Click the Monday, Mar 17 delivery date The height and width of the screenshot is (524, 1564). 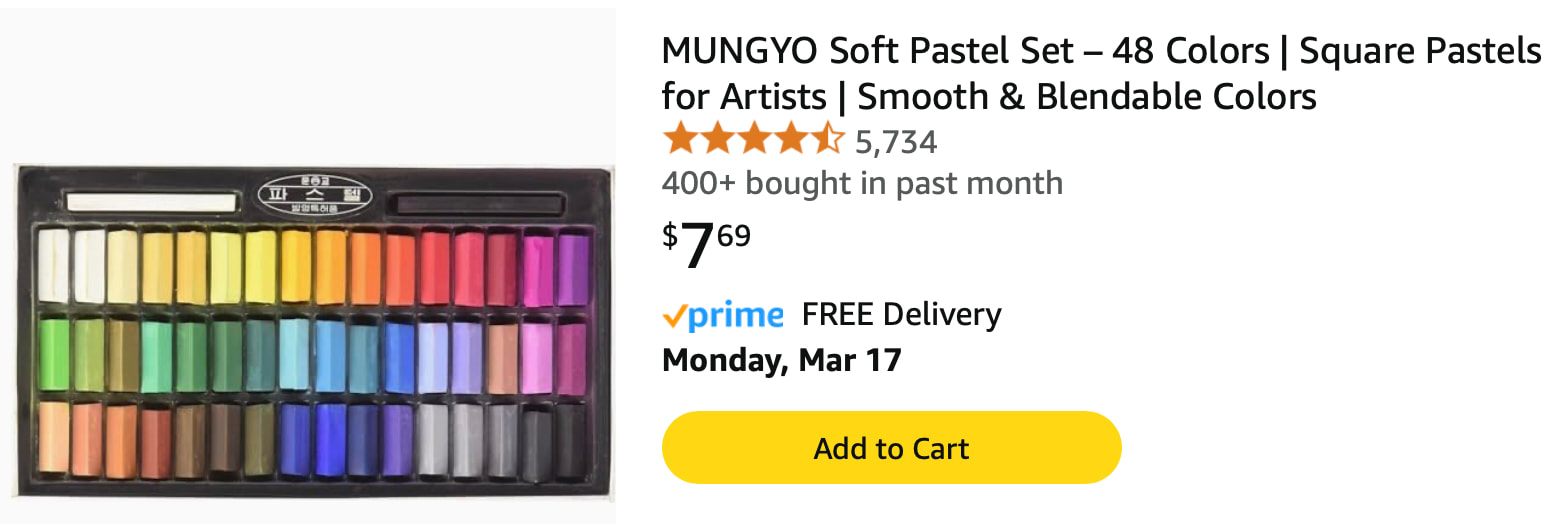(x=782, y=359)
